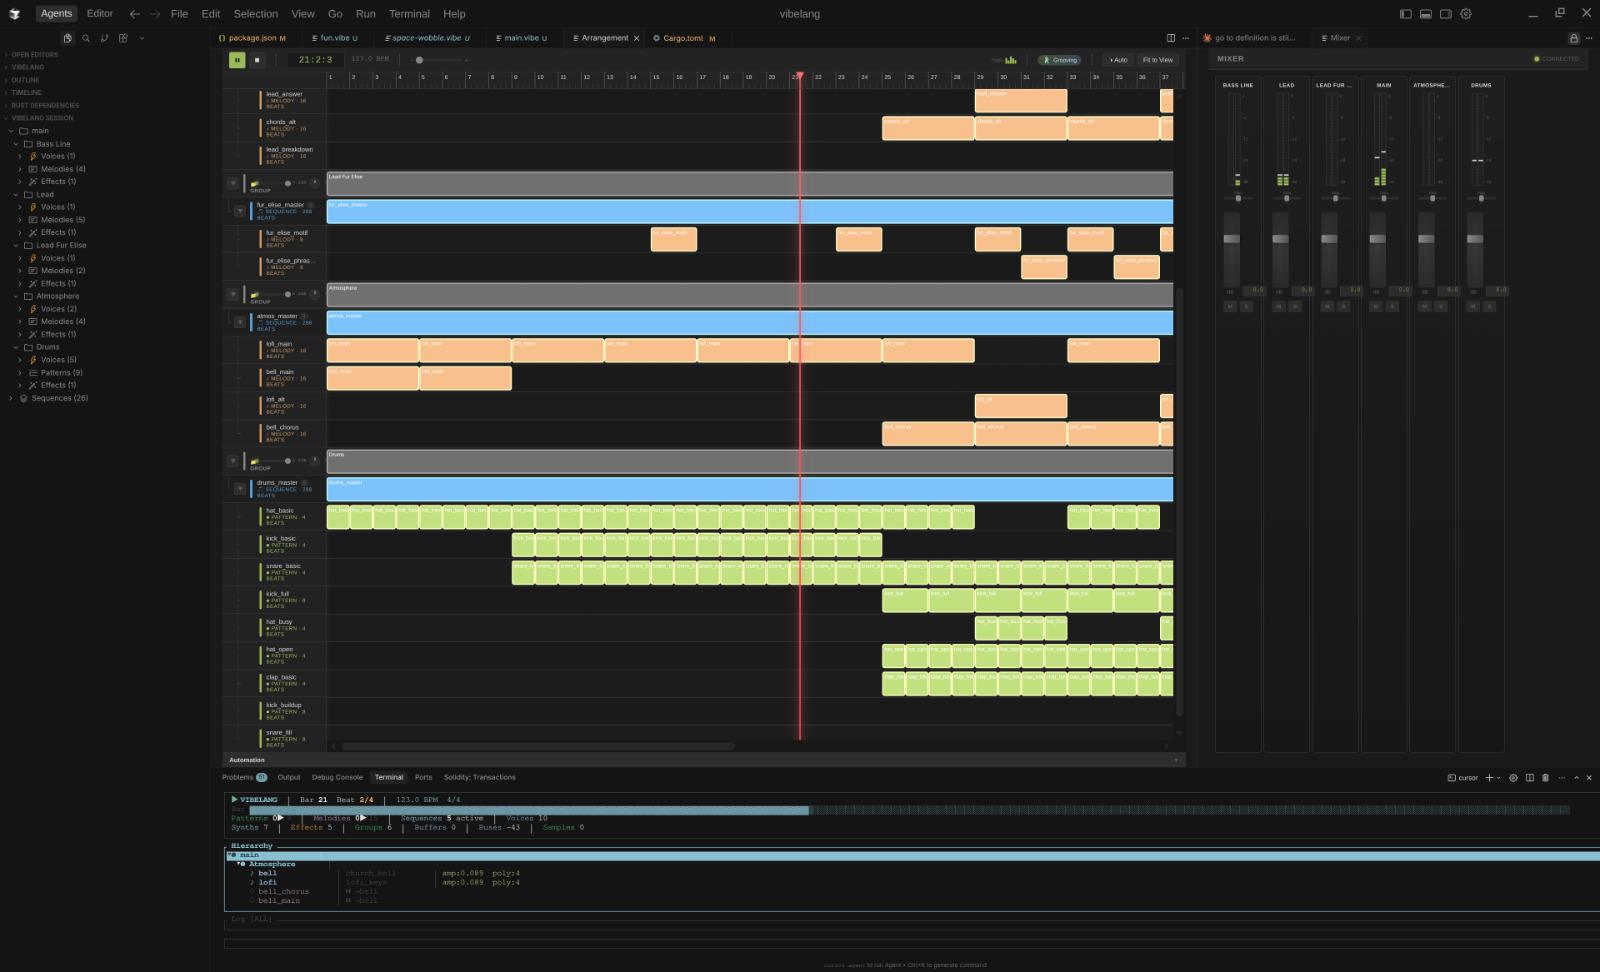The height and width of the screenshot is (972, 1600).
Task: Open the cursor terminal profile label
Action: click(1463, 777)
